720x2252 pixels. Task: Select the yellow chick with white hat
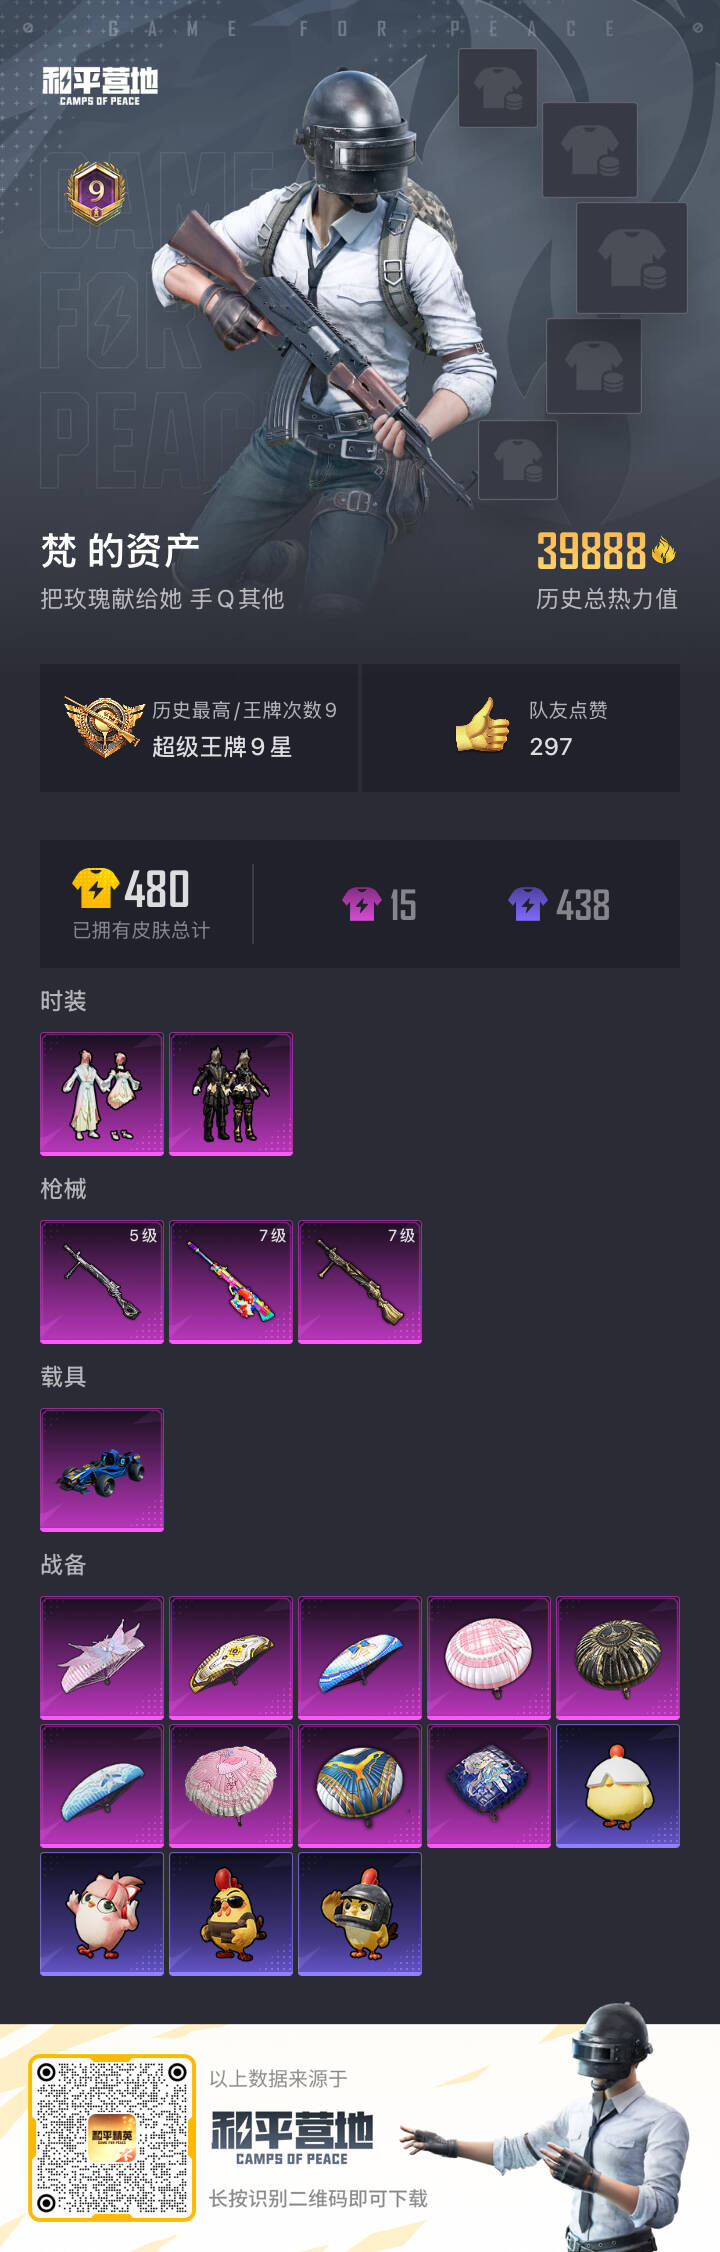(618, 1786)
